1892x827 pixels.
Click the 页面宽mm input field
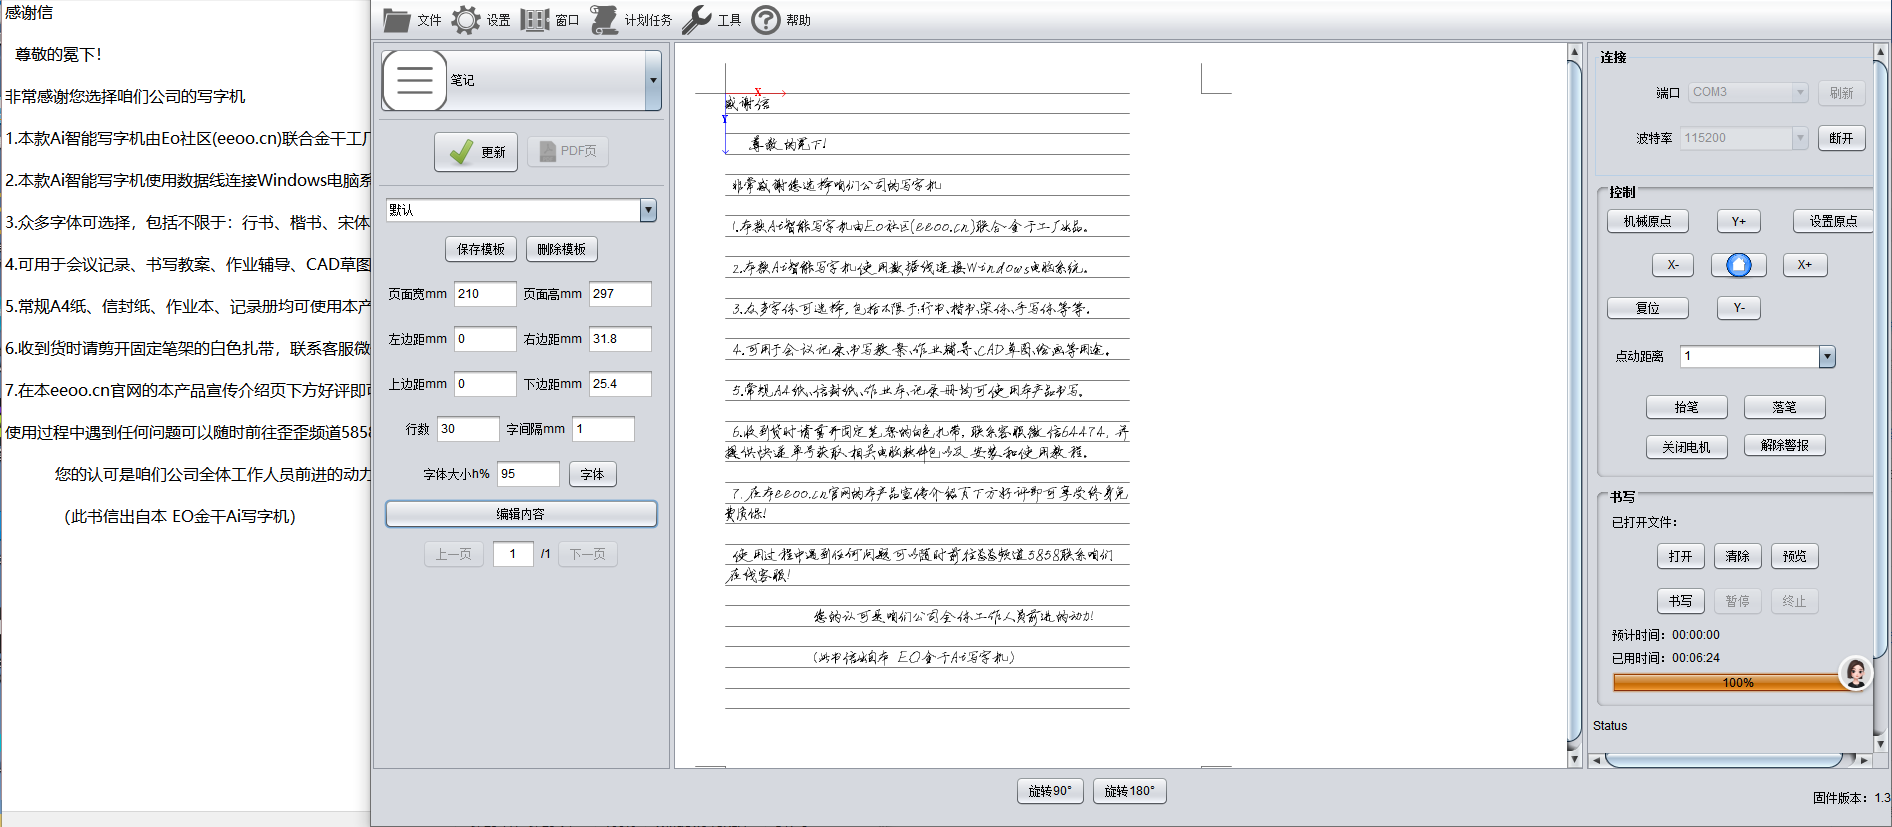[x=485, y=294]
